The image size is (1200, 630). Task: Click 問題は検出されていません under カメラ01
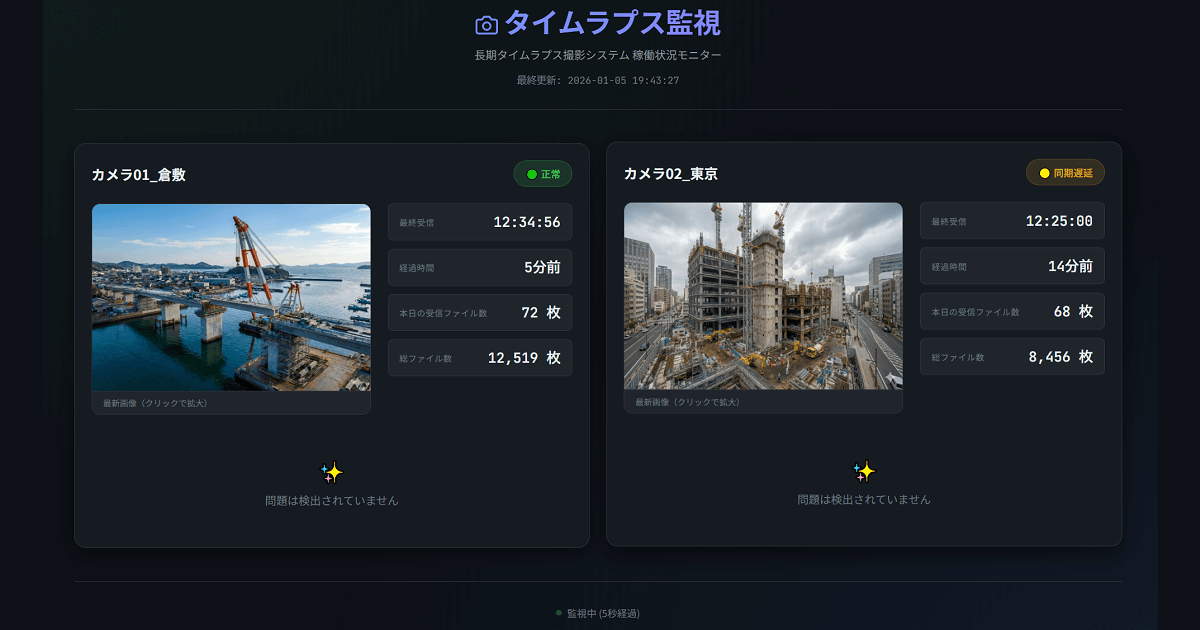[x=330, y=500]
